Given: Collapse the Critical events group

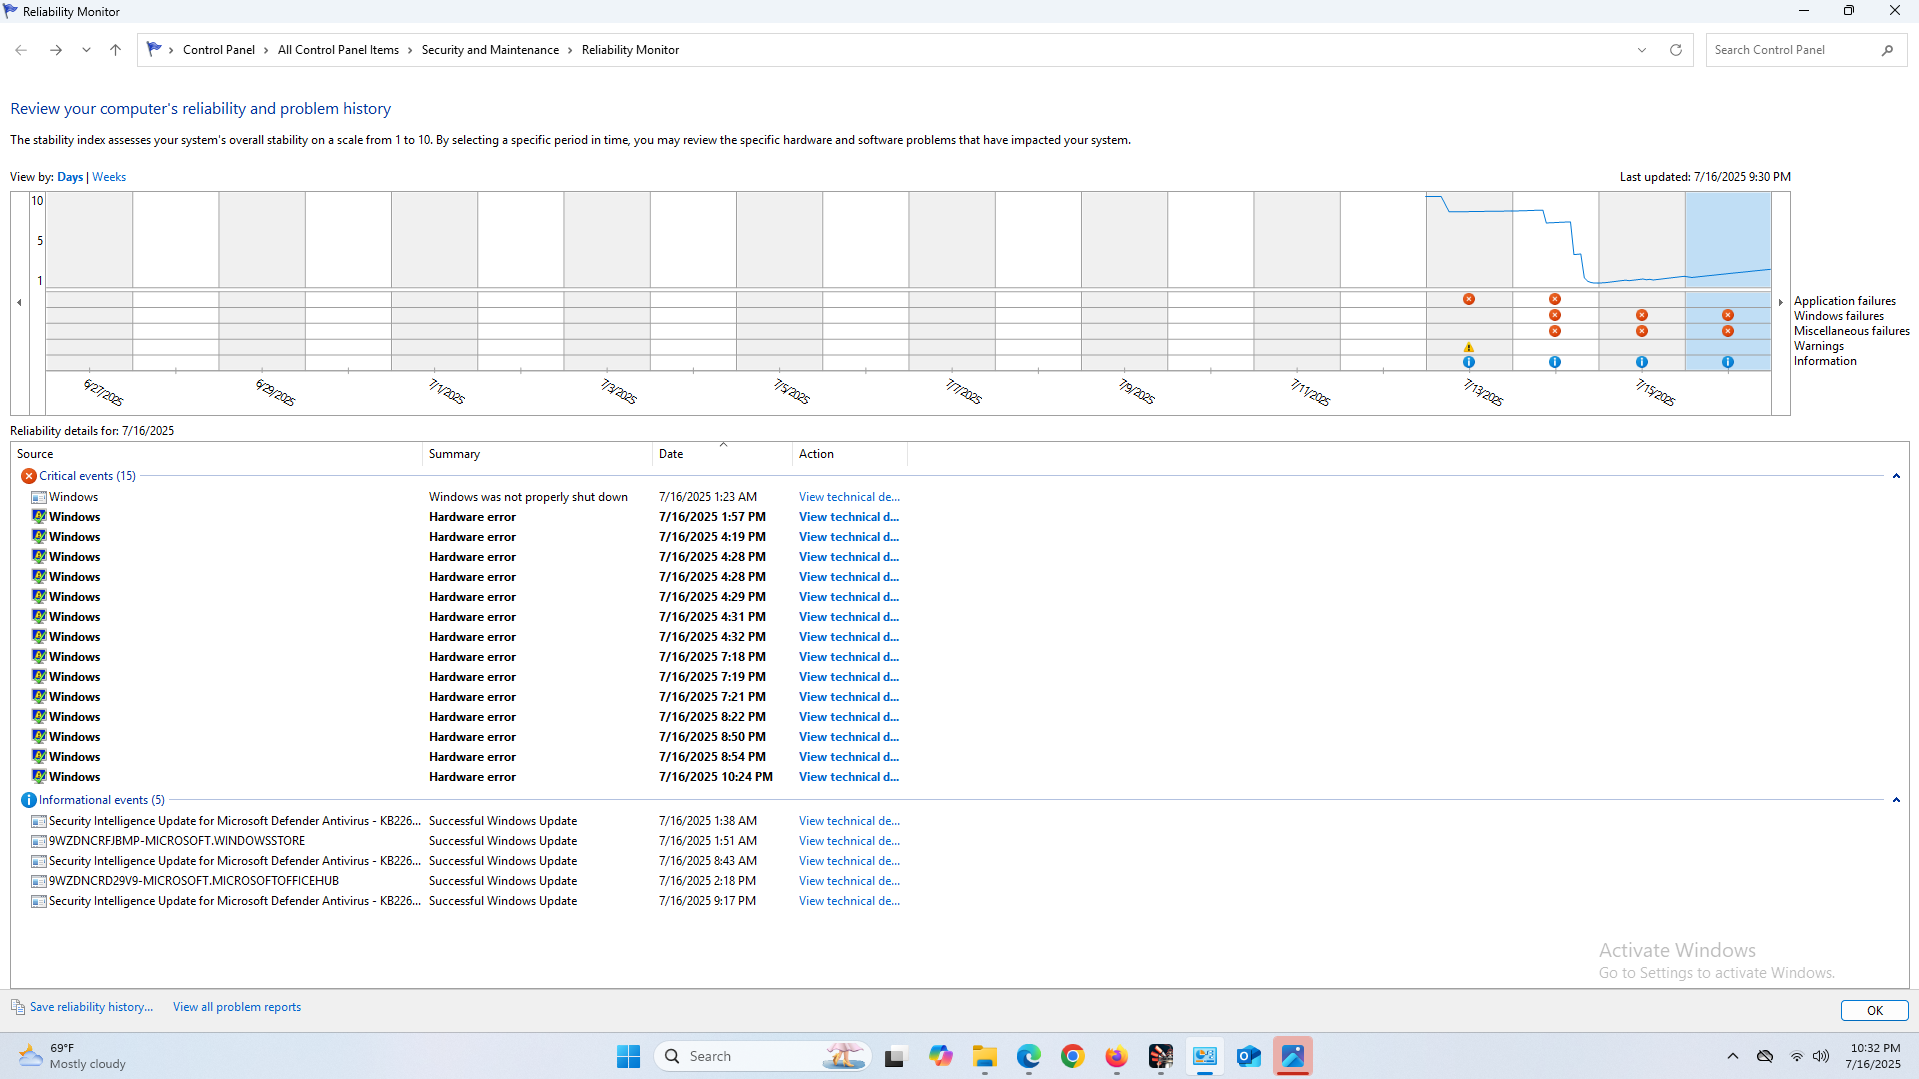Looking at the screenshot, I should tap(1895, 476).
